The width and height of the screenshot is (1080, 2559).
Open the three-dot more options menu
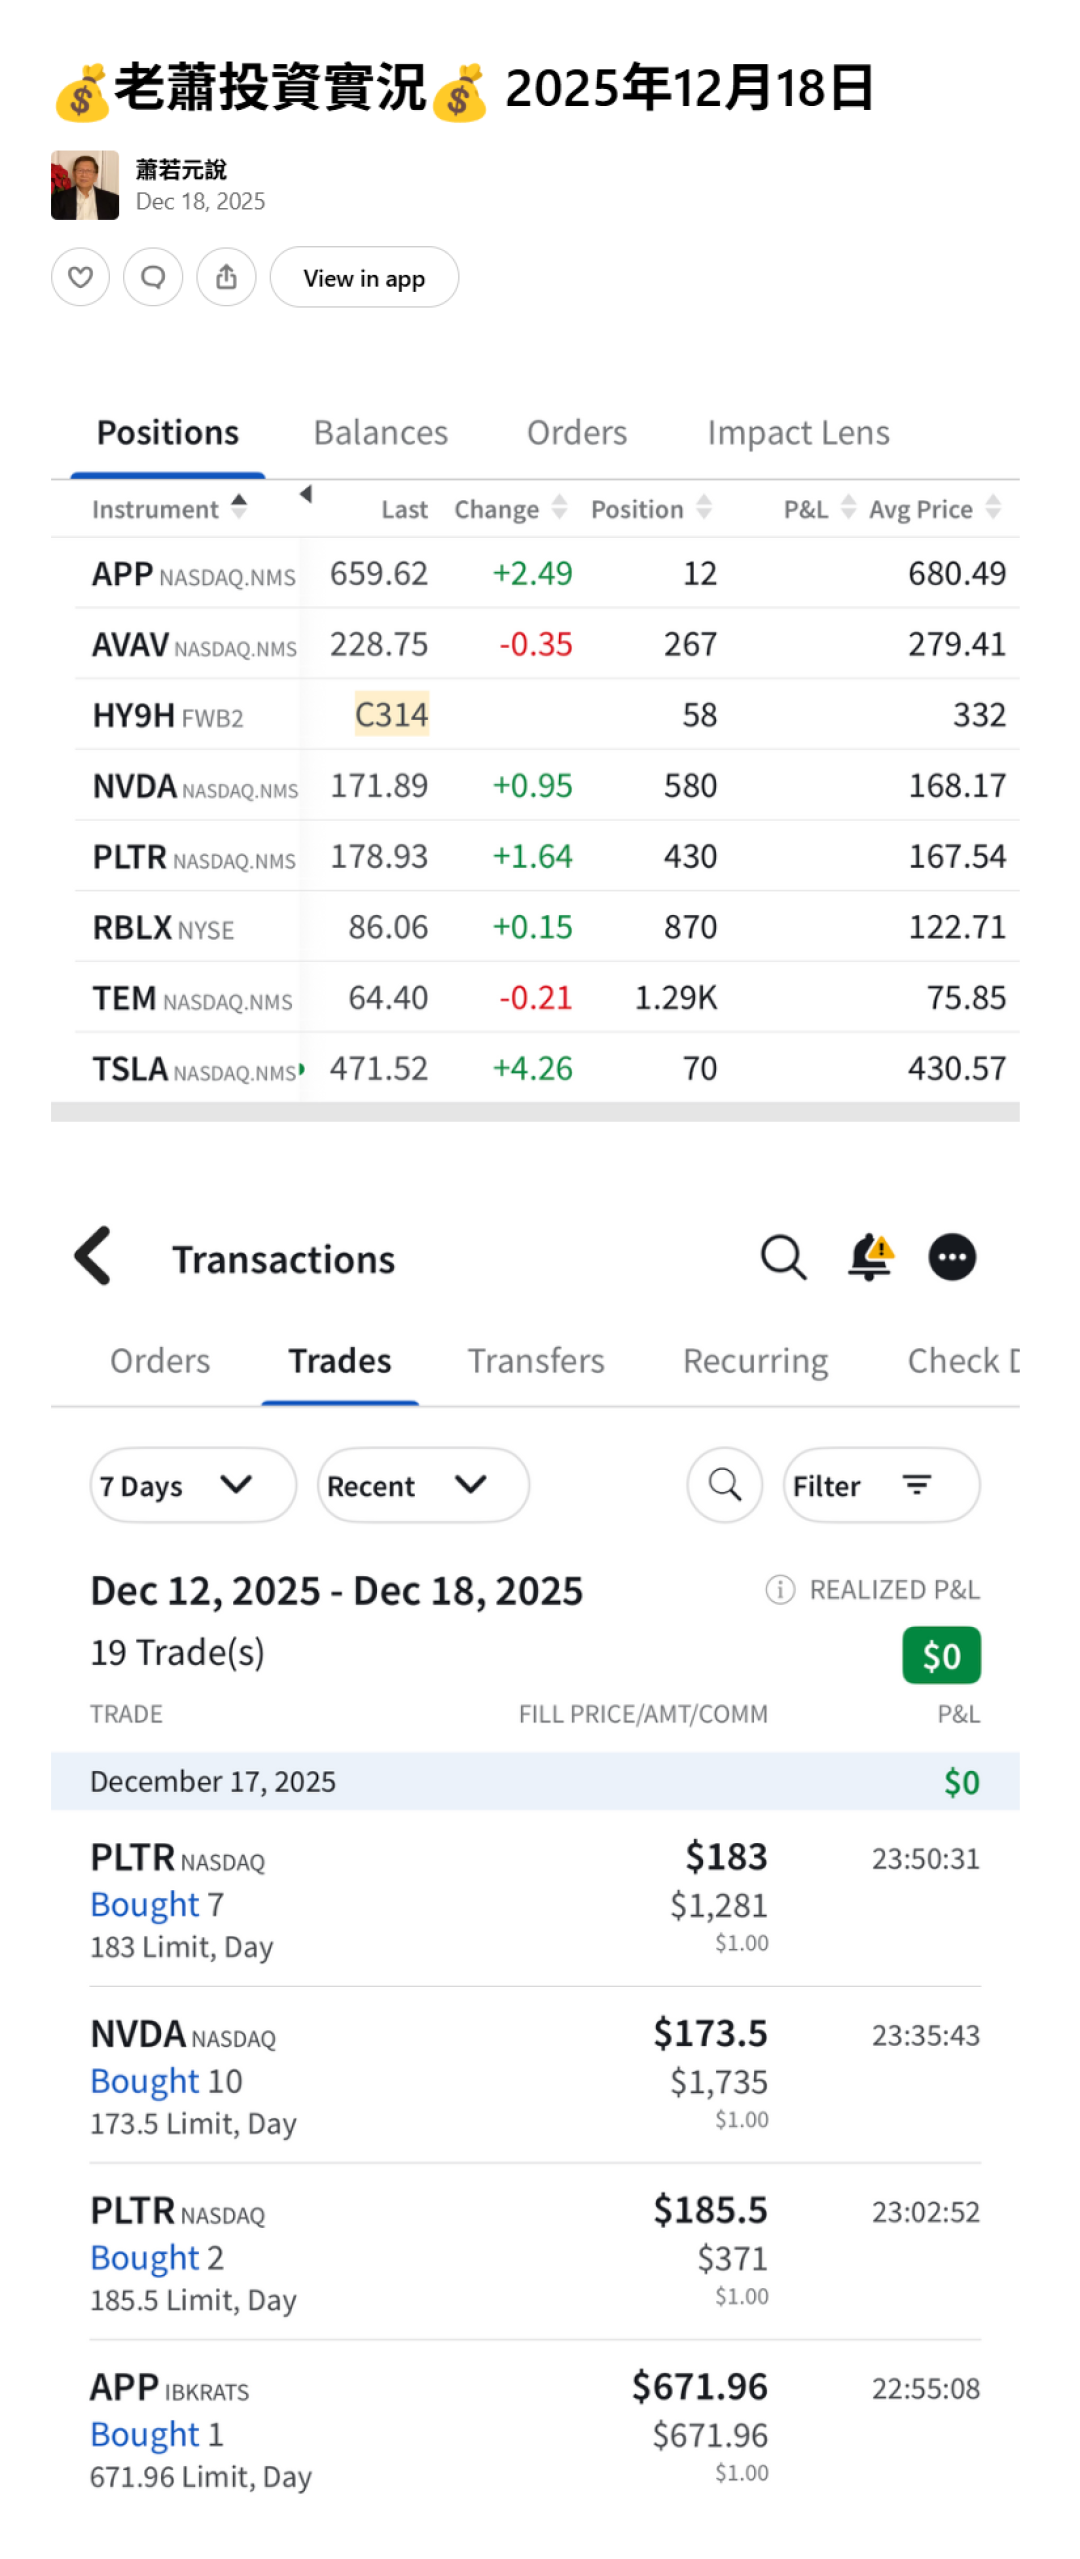tap(951, 1257)
